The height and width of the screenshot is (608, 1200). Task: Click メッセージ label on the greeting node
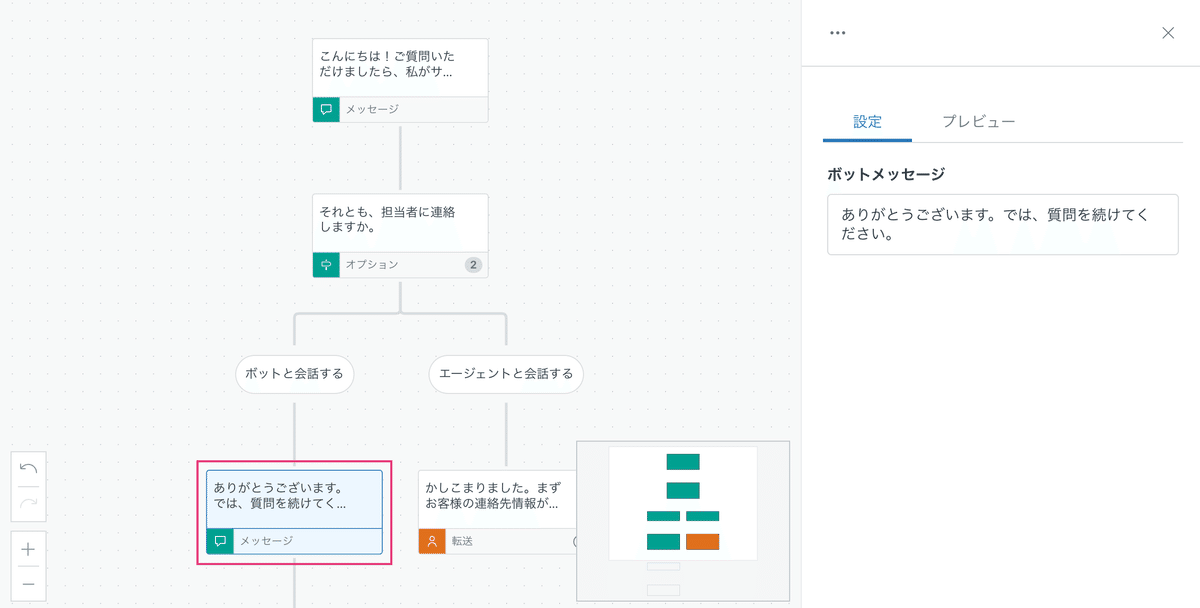(372, 109)
